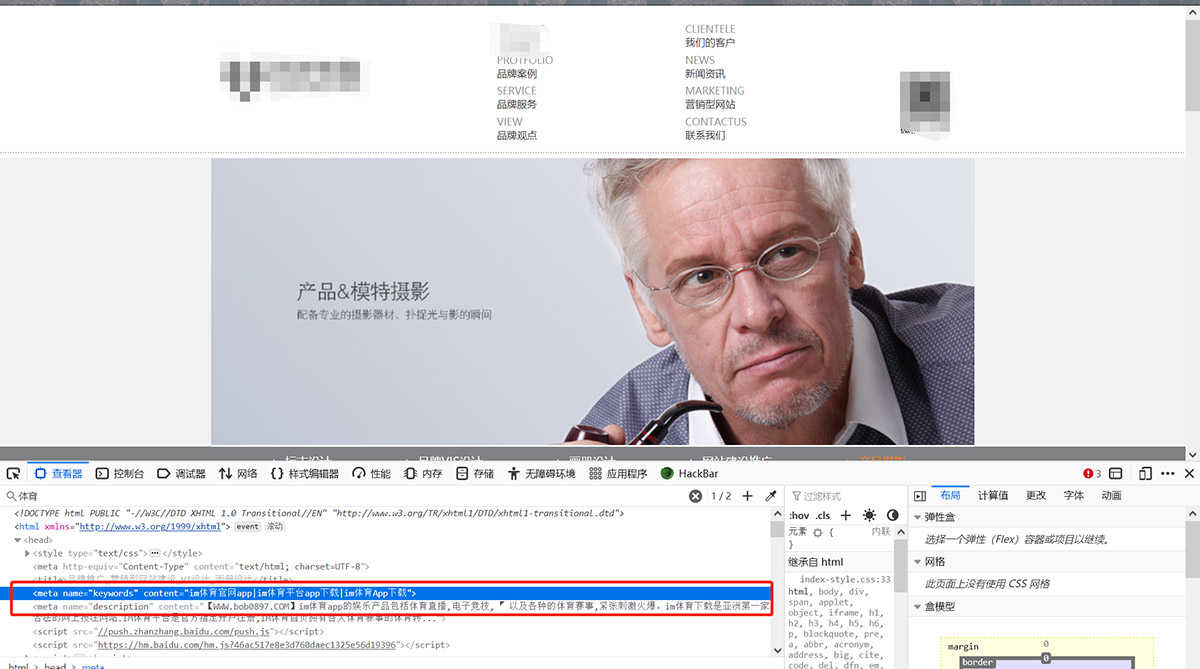
Task: Click the index-style.css:33 source link
Action: pyautogui.click(x=845, y=579)
